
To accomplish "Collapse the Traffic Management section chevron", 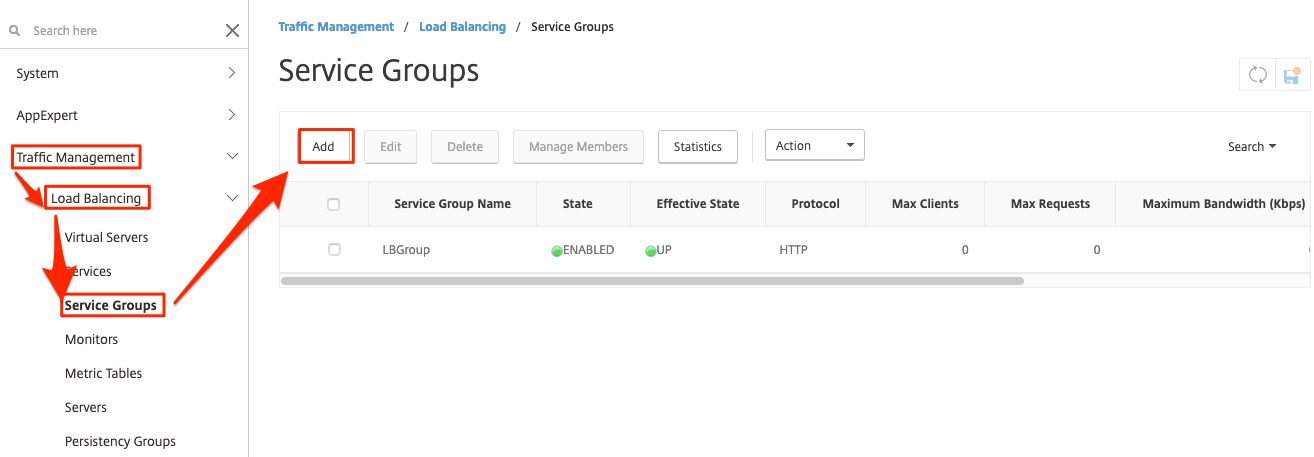I will point(232,157).
